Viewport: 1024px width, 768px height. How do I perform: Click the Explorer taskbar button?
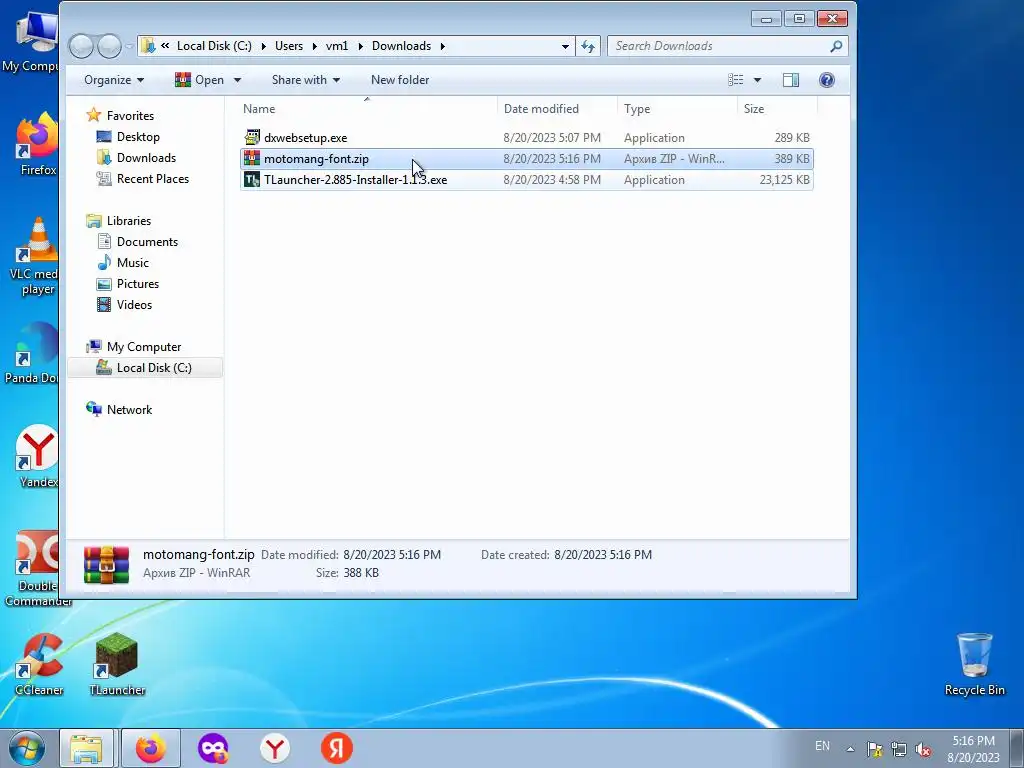click(x=87, y=748)
